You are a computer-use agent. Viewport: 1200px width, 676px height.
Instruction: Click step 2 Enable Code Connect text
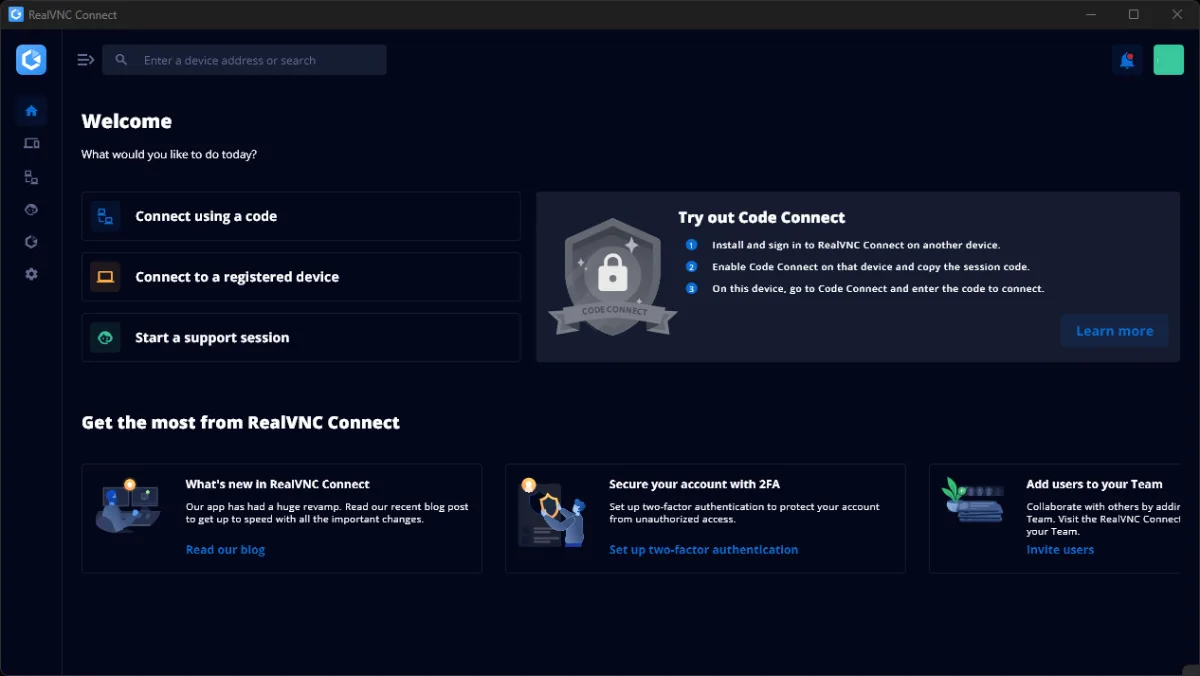(871, 267)
